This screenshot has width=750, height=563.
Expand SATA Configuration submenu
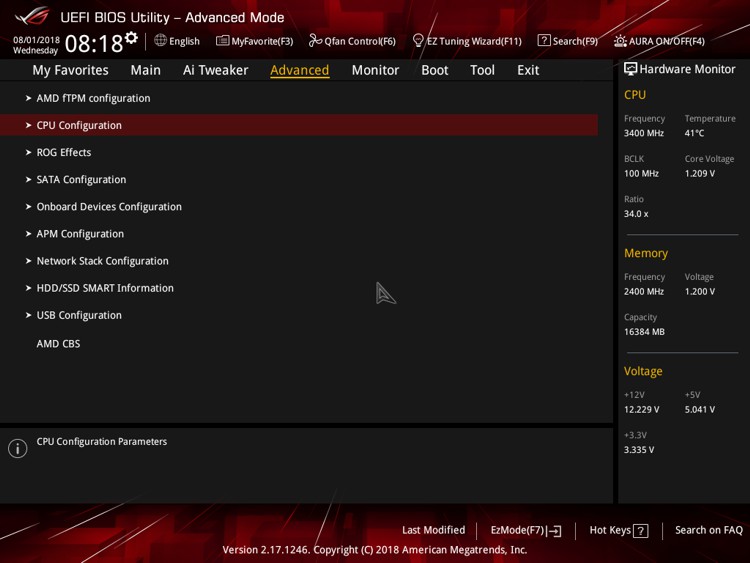click(81, 179)
